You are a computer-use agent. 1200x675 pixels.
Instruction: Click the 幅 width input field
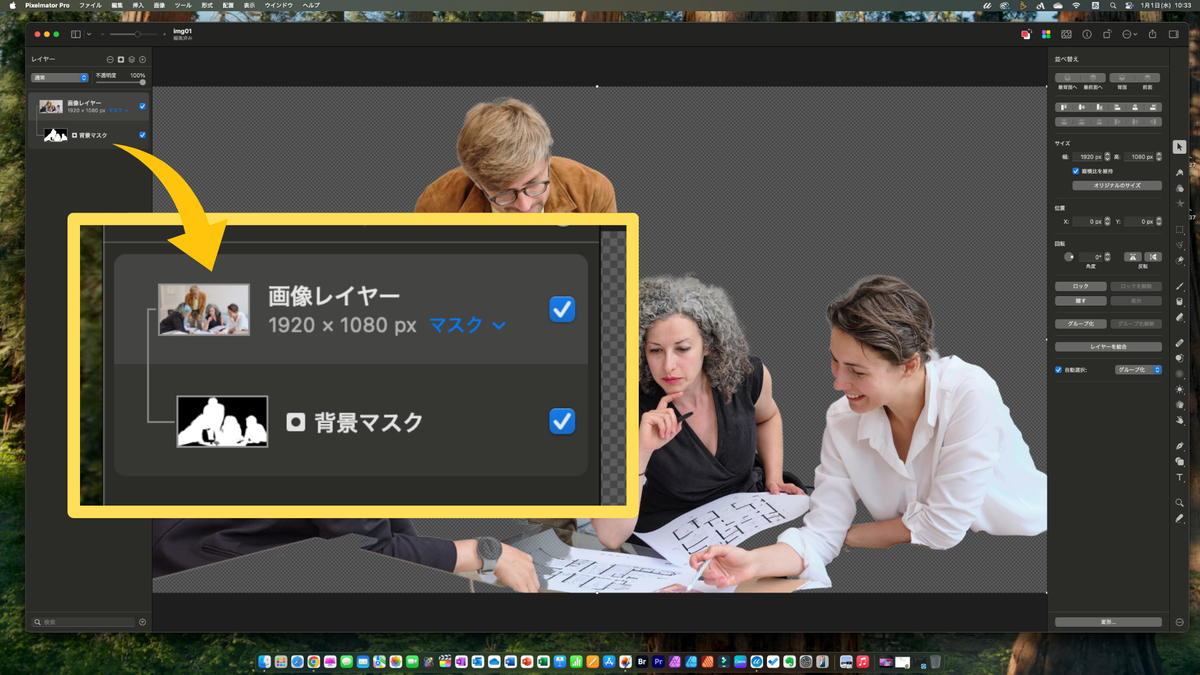click(1088, 157)
